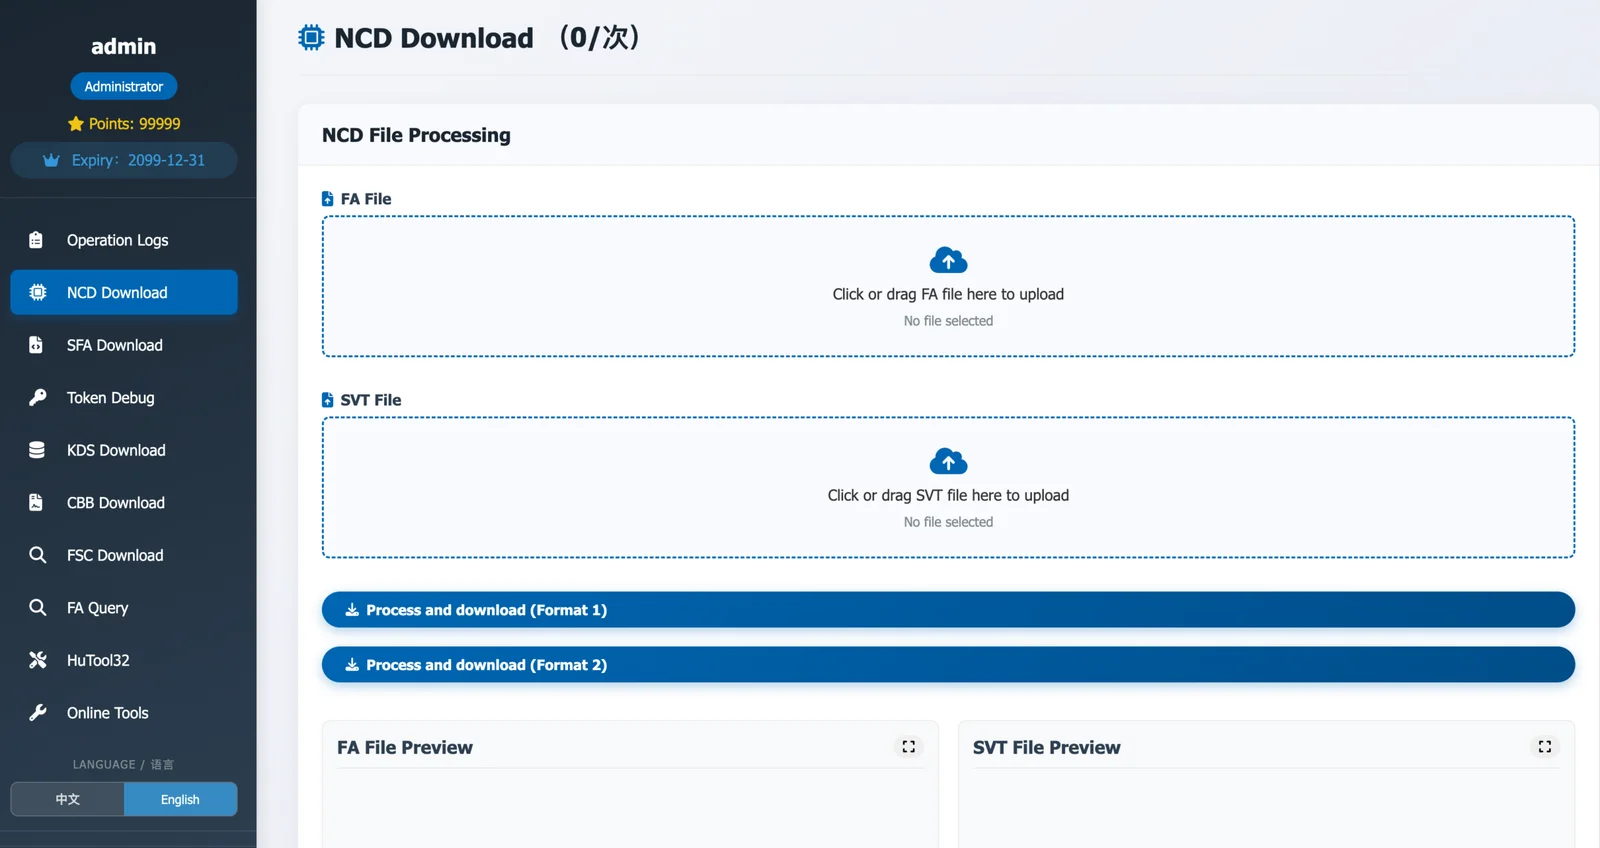Click 'Click or drag SVT file here to upload'

(x=948, y=495)
